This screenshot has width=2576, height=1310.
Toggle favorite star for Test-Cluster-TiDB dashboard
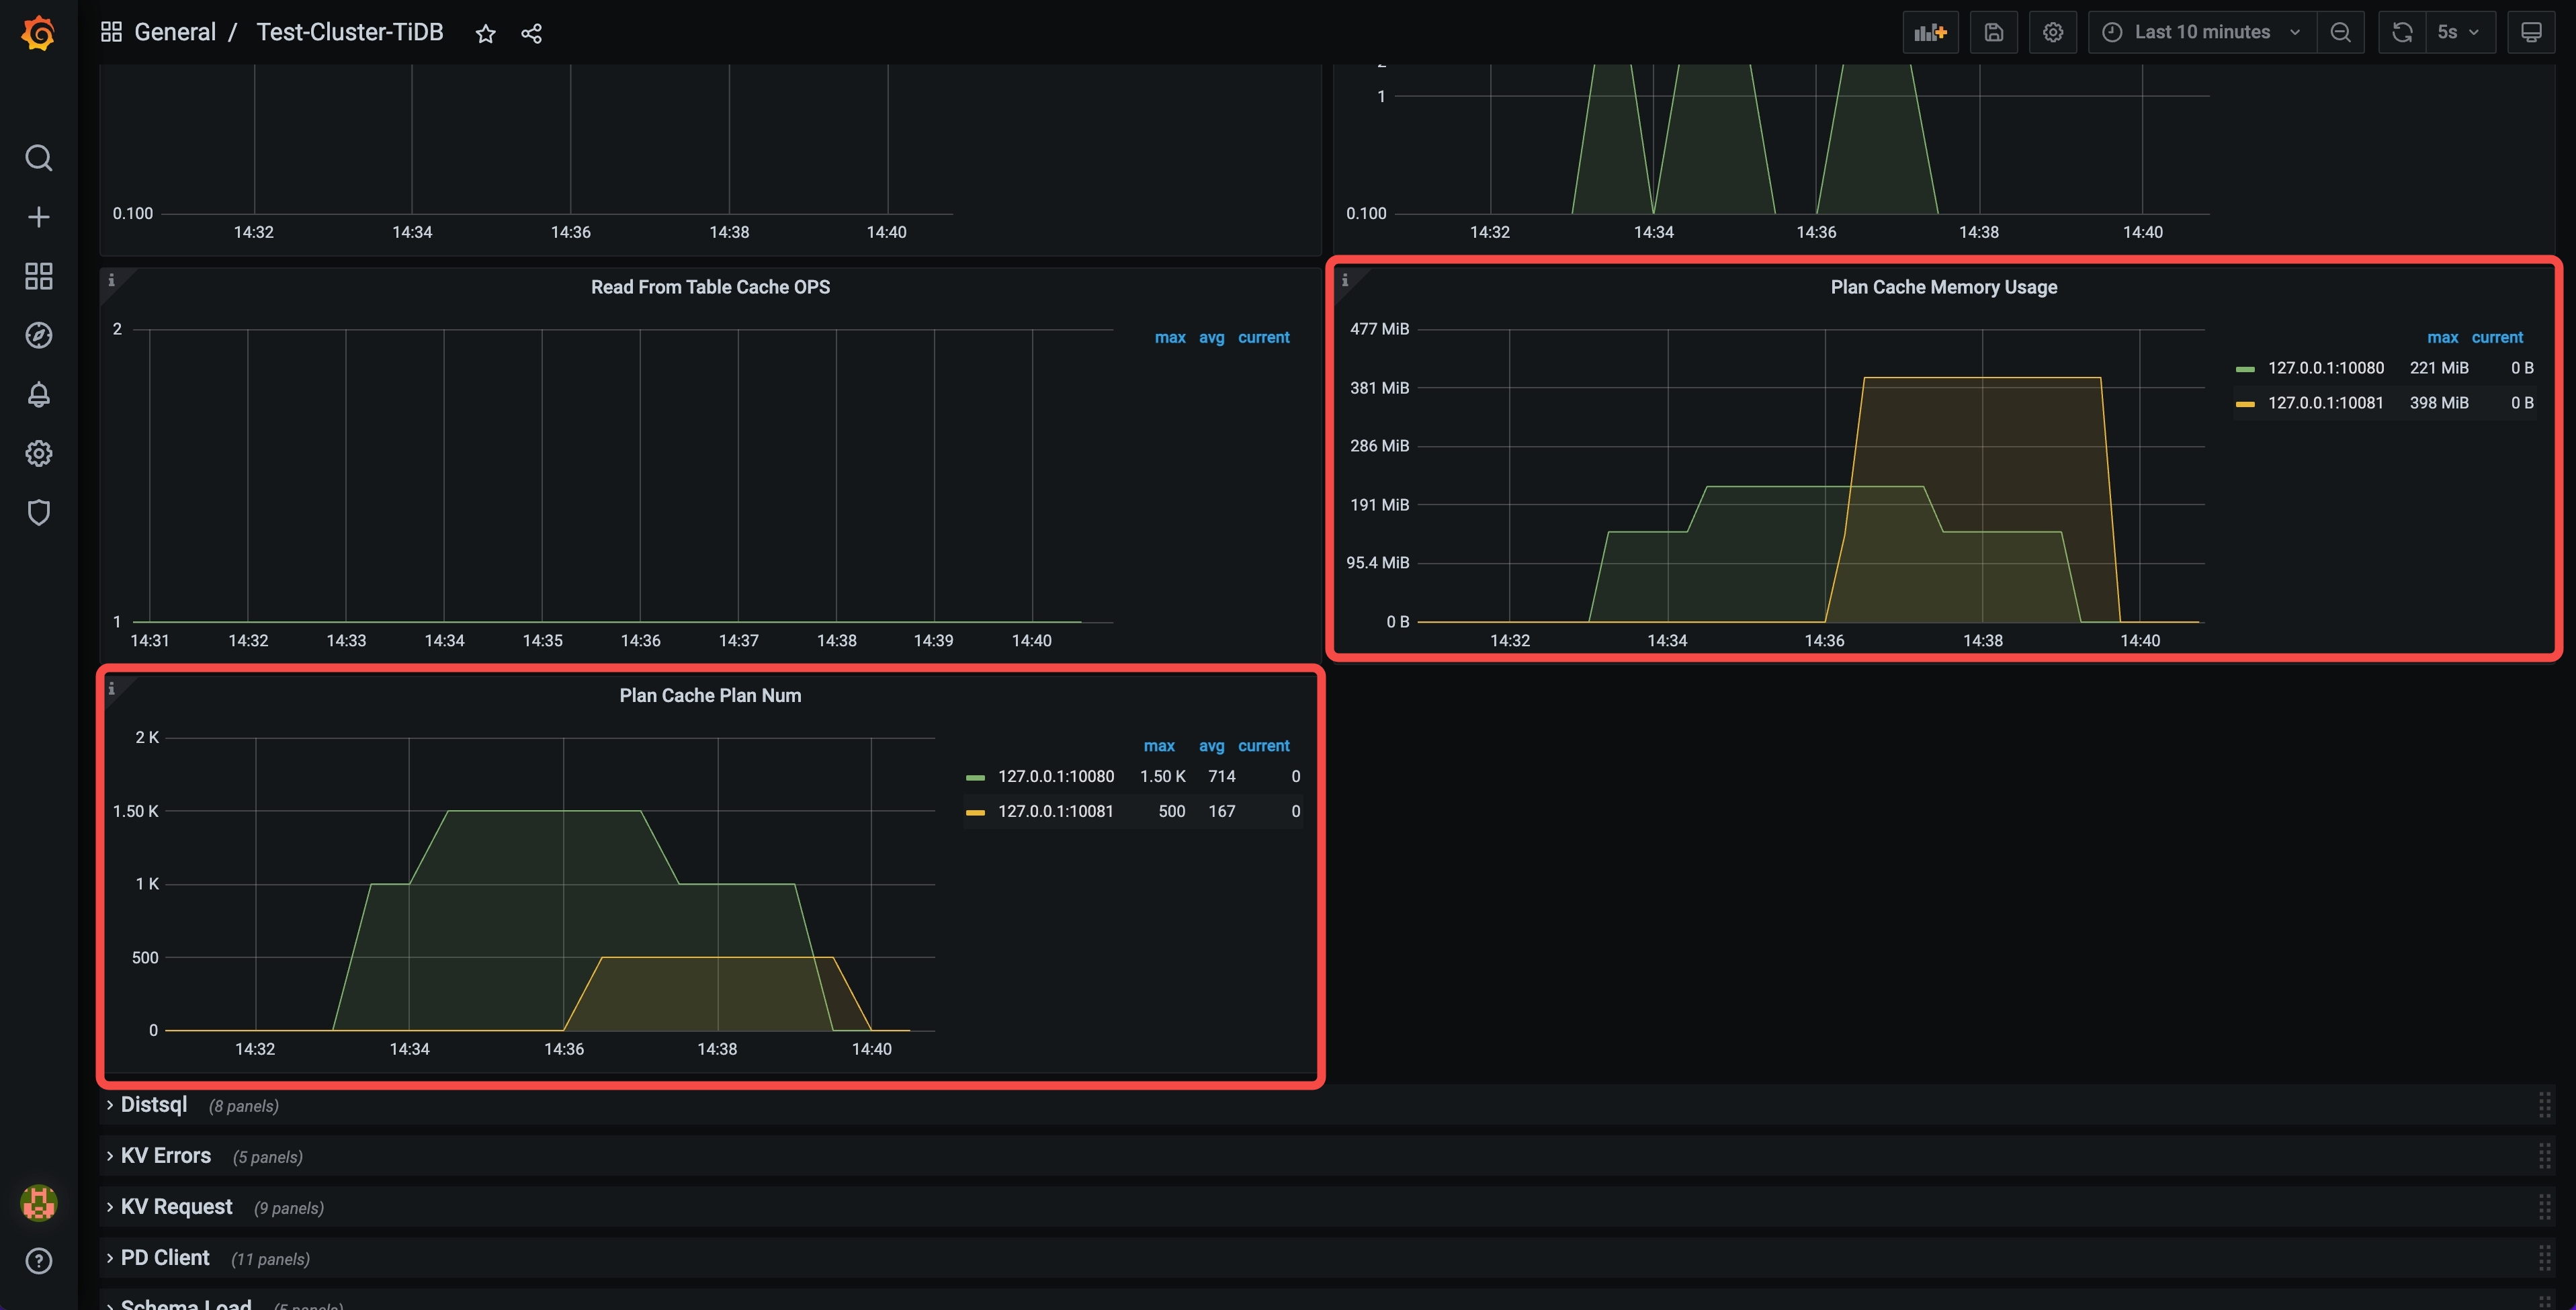click(486, 33)
